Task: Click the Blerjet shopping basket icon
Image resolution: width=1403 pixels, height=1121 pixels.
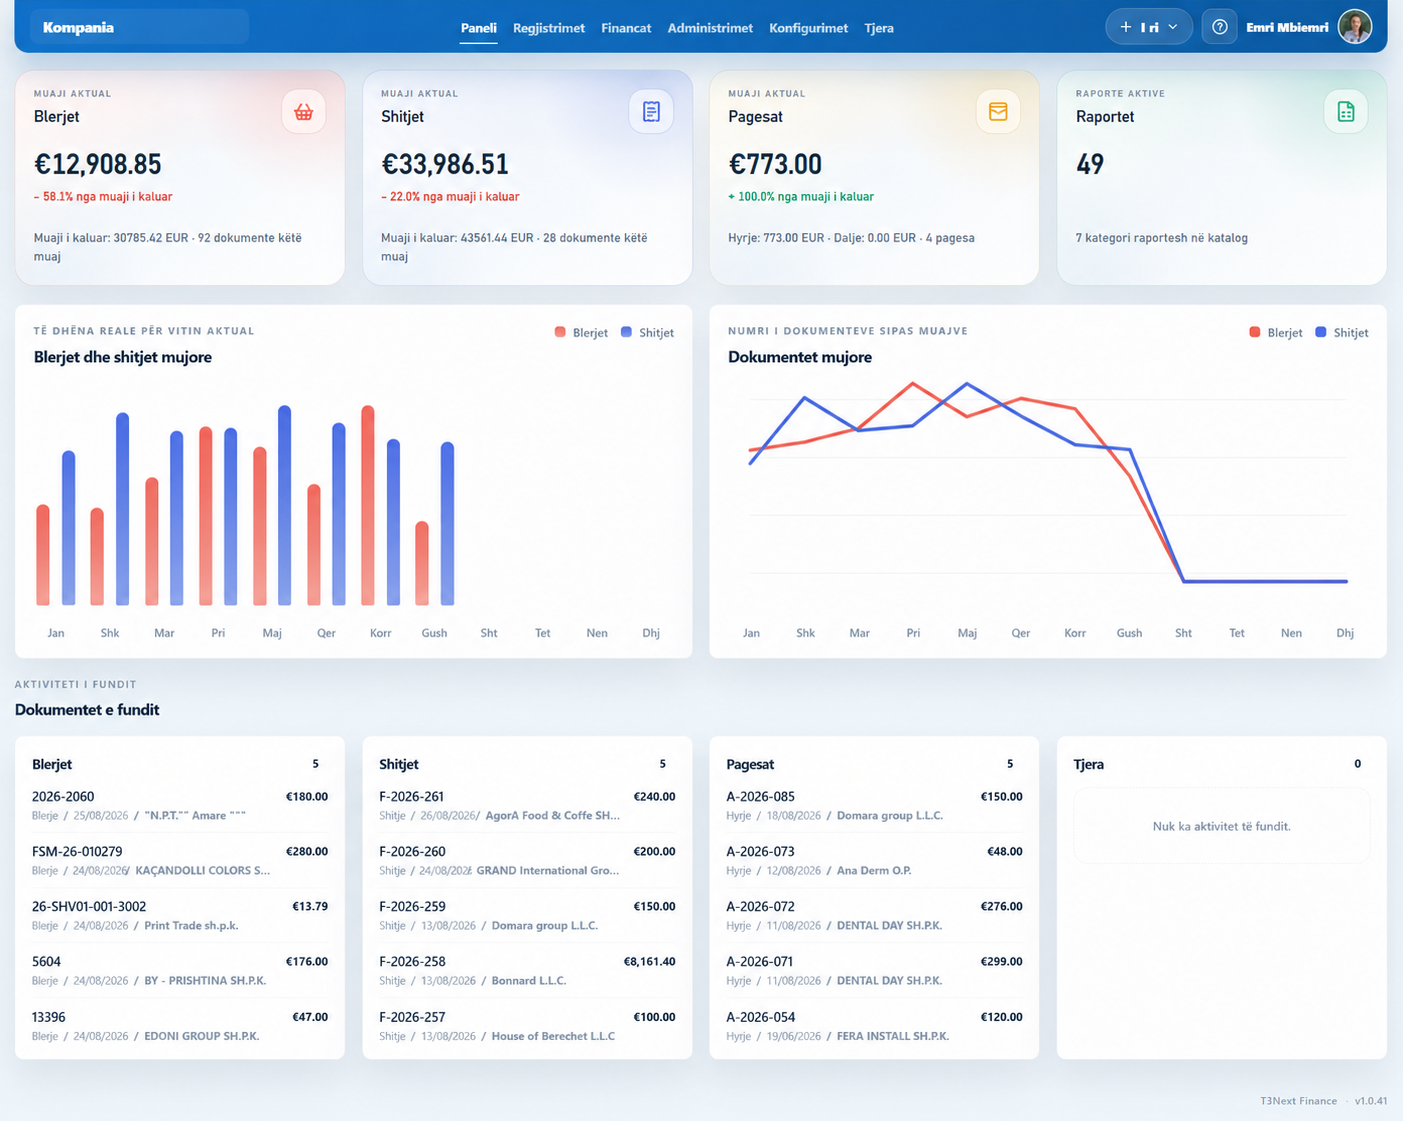Action: [304, 112]
